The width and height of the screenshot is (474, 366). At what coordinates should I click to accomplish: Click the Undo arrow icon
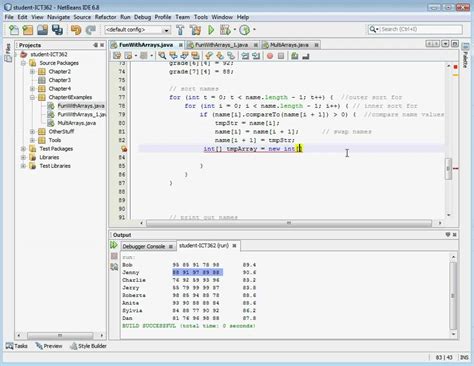[x=76, y=30]
